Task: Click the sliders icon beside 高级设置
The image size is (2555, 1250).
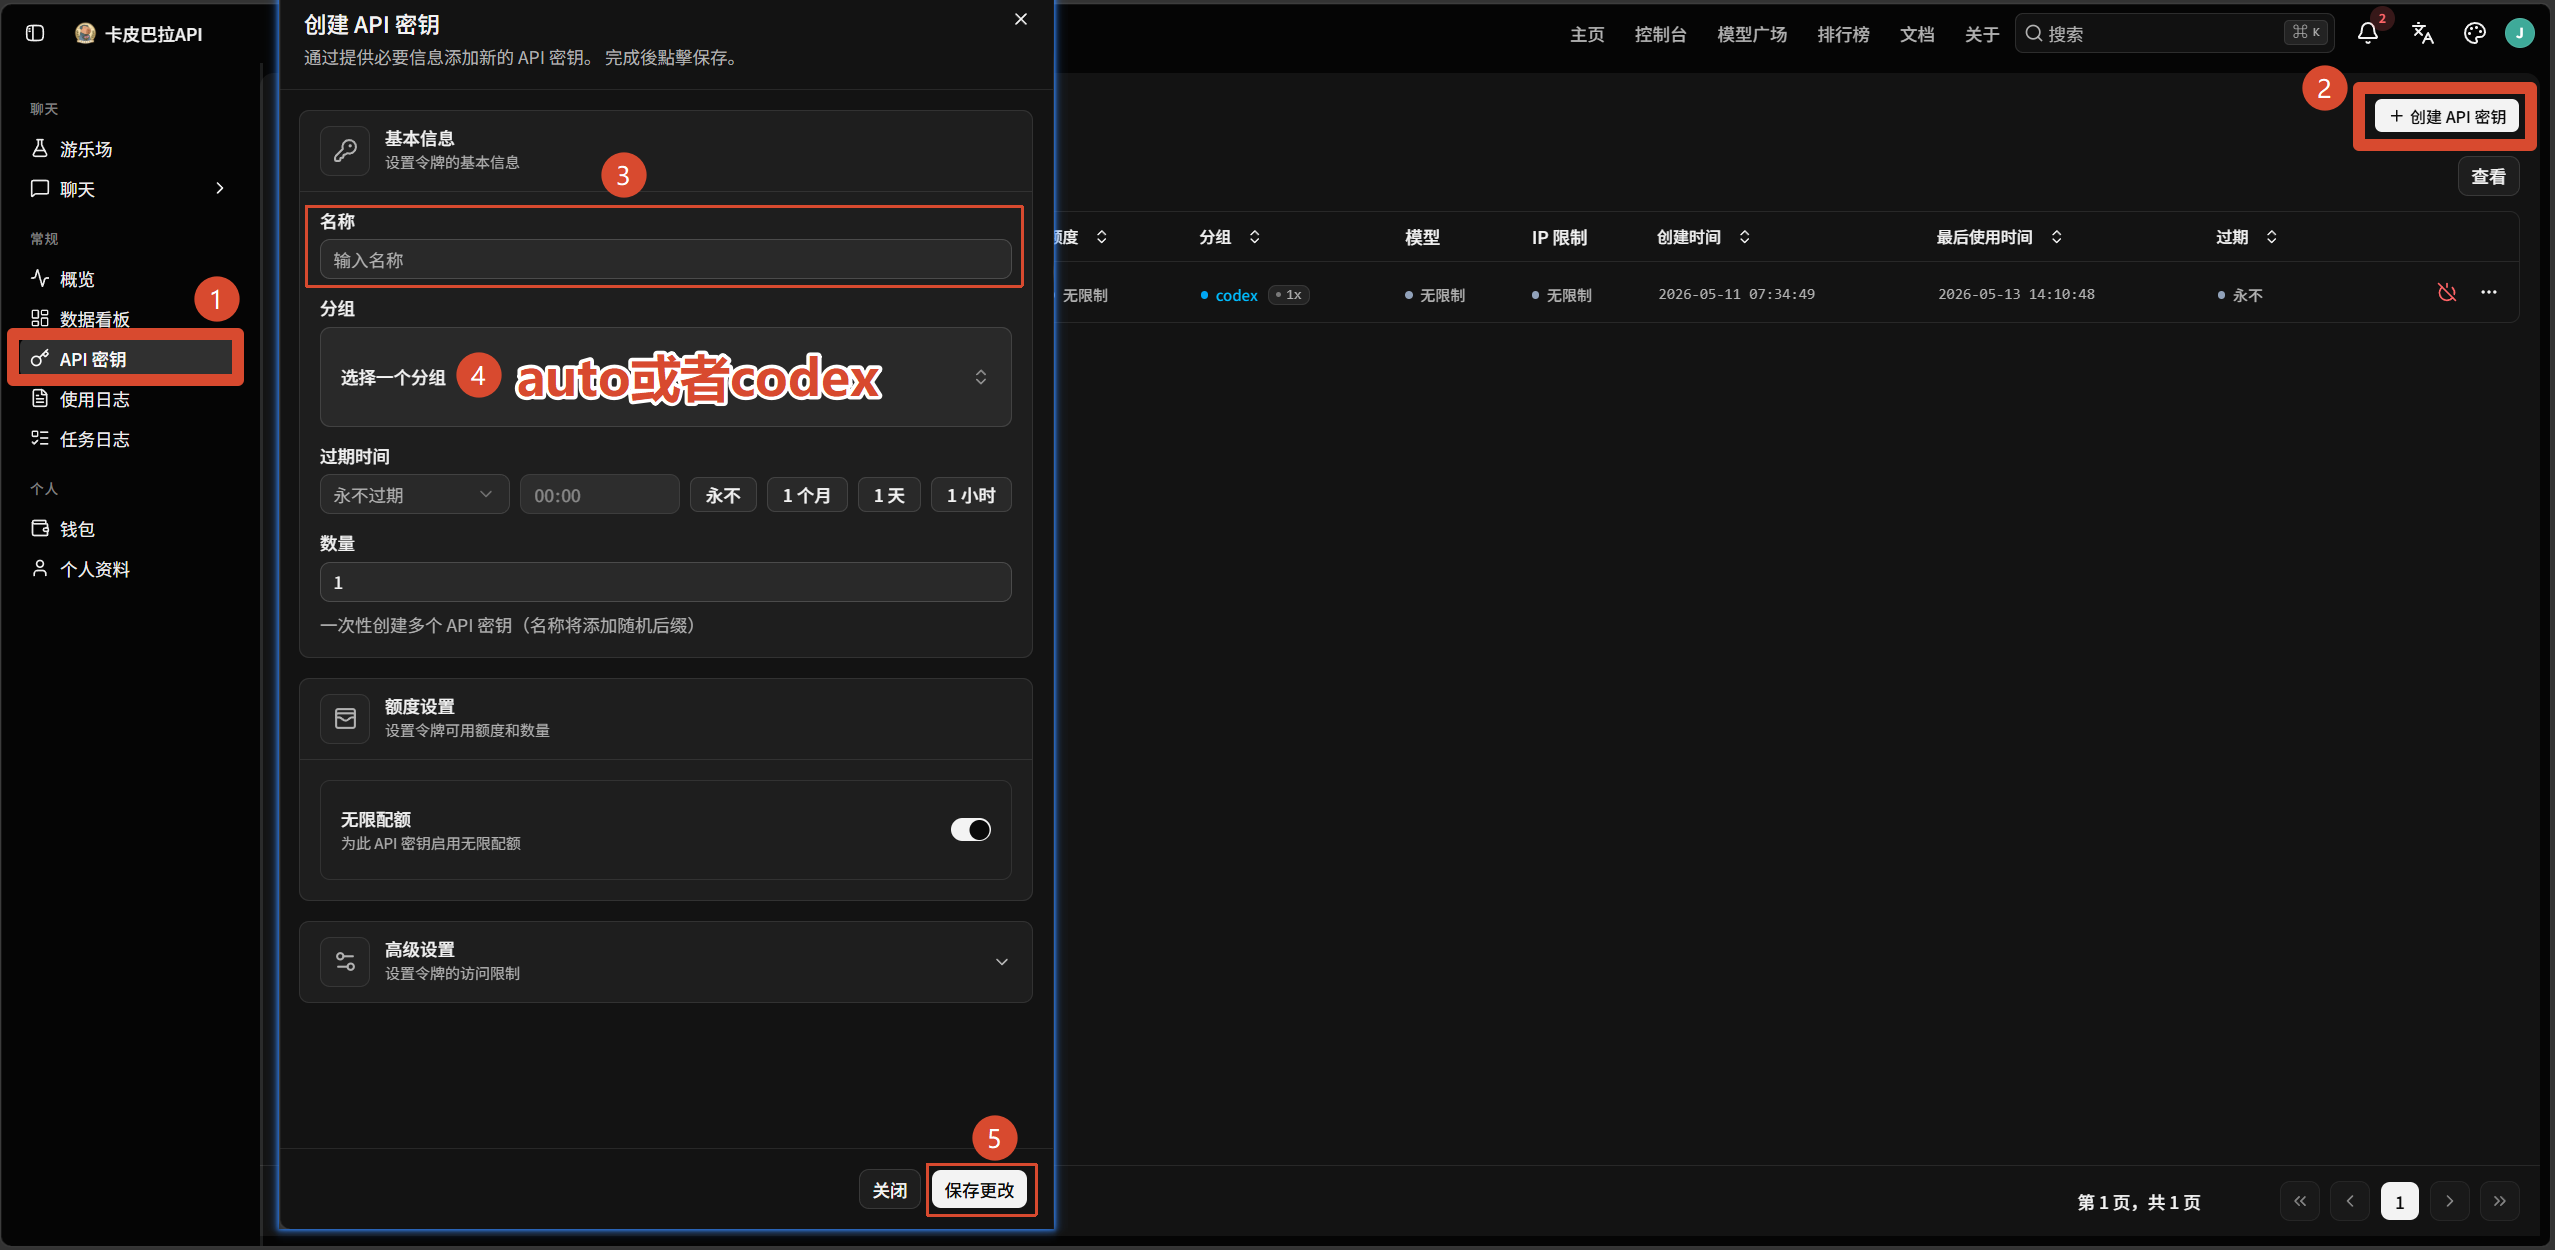Action: coord(345,961)
